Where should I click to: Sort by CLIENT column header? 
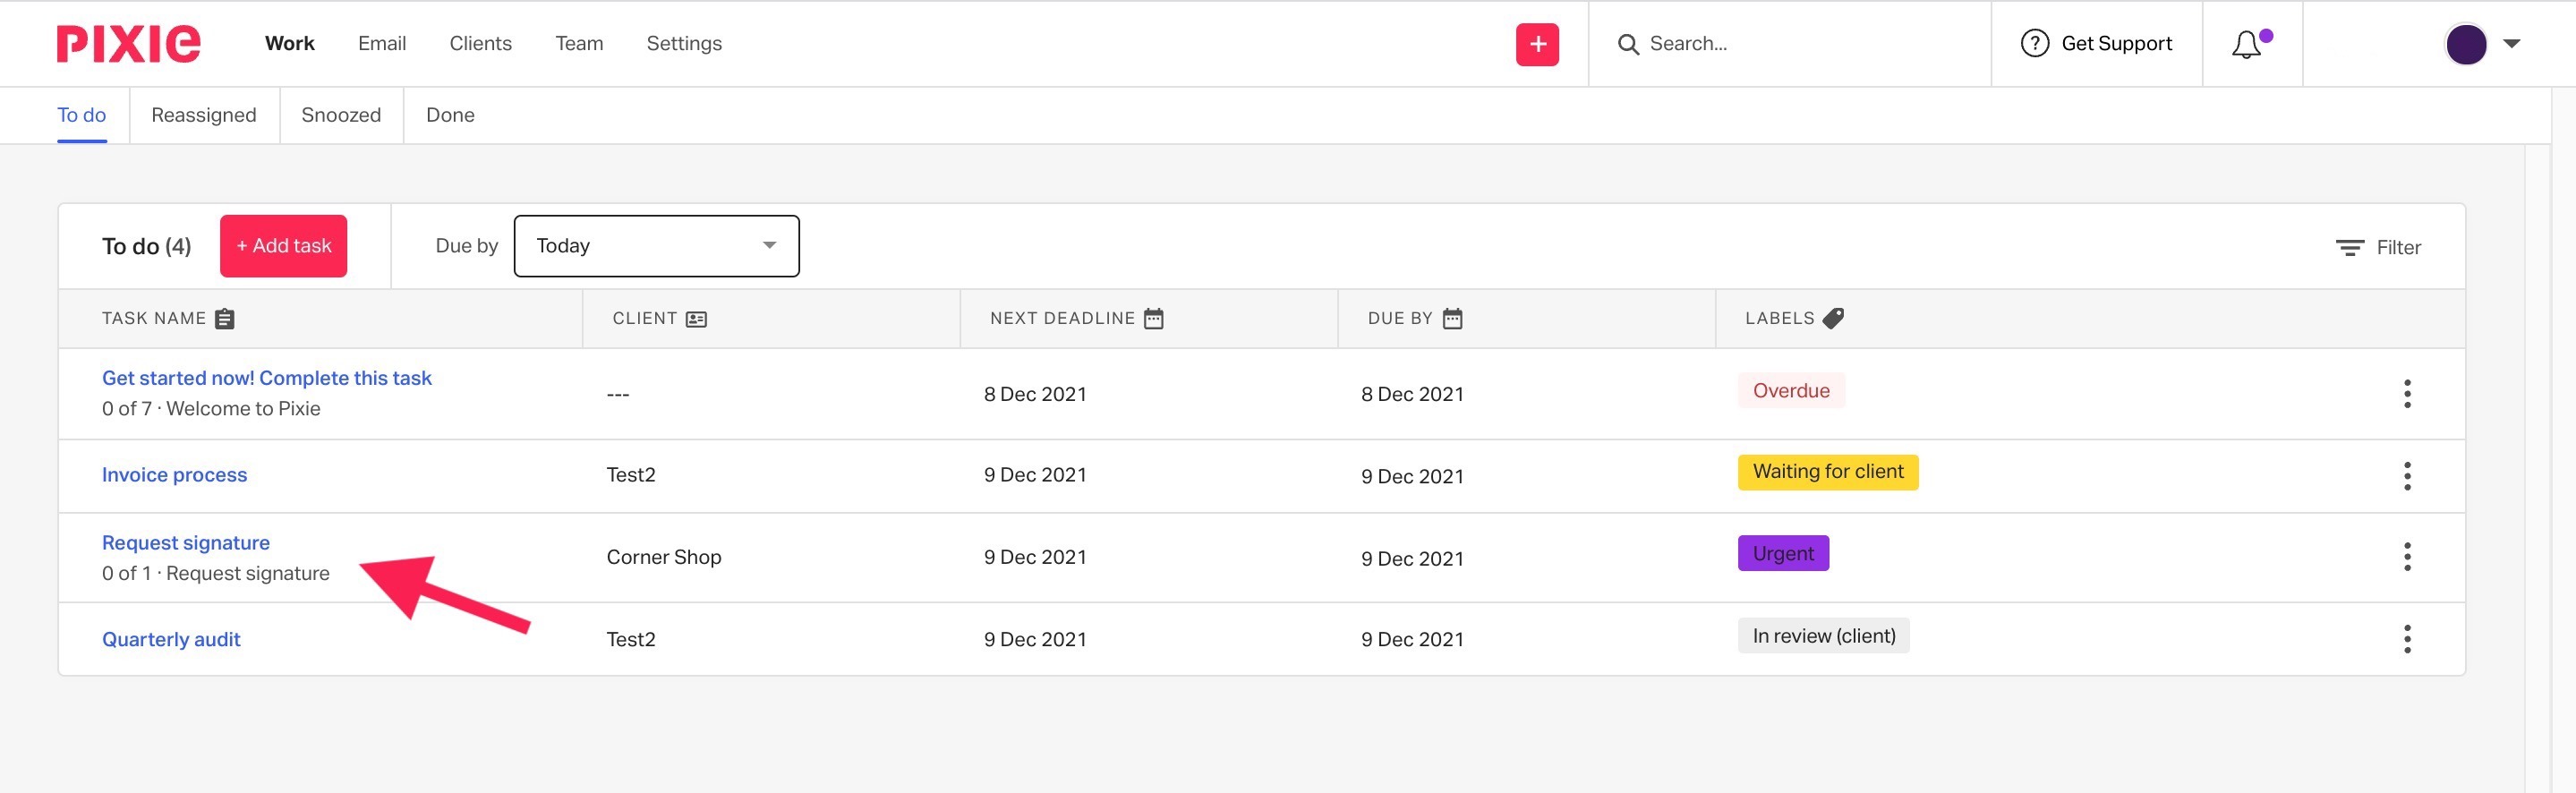pyautogui.click(x=644, y=318)
